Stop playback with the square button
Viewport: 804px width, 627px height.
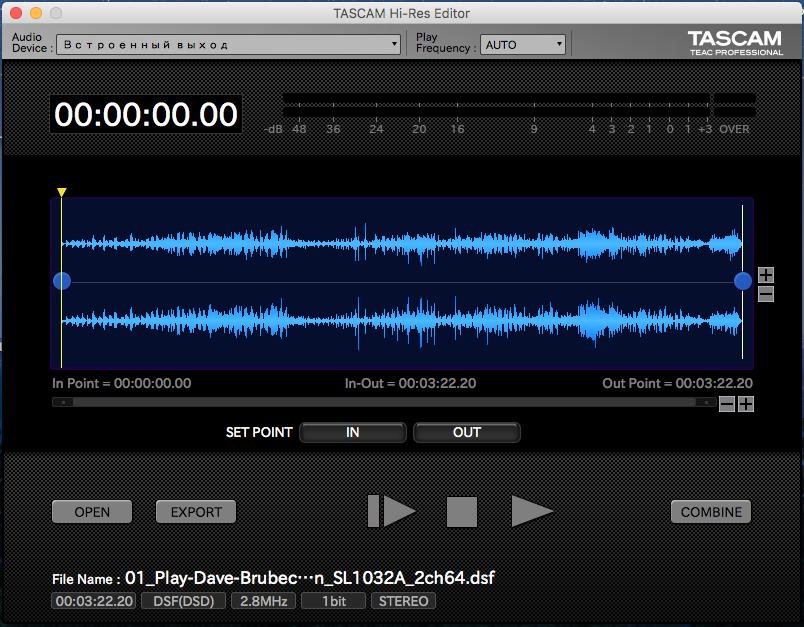coord(461,511)
